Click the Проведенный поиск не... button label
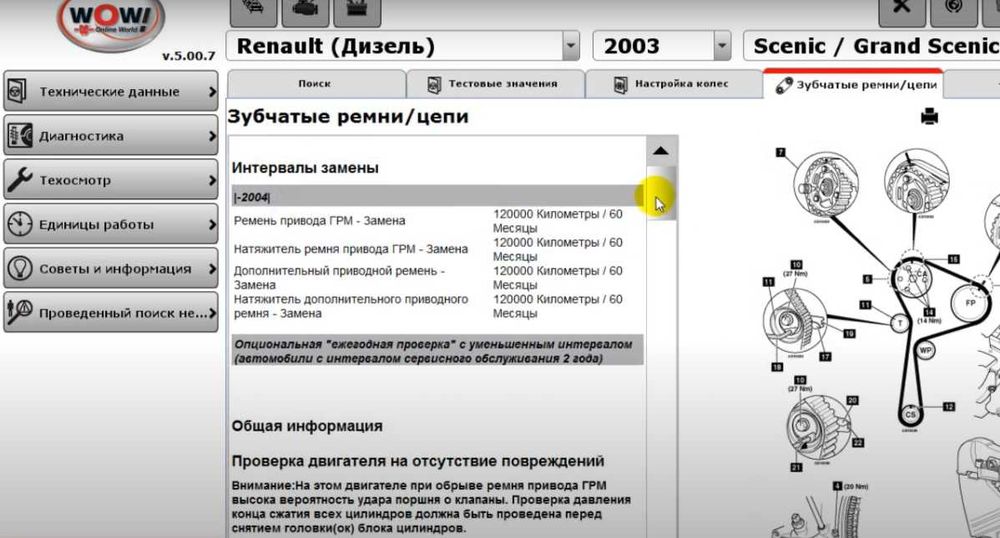Screen dimensions: 1000x538 [x=122, y=313]
